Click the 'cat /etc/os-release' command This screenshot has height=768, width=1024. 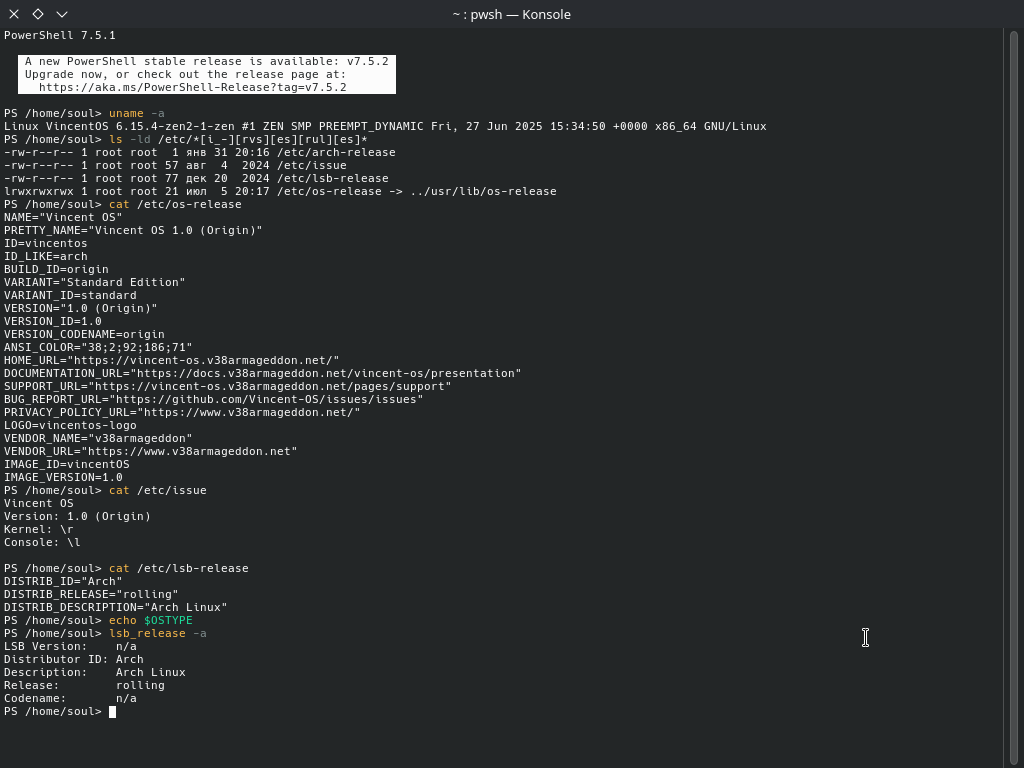coord(175,205)
